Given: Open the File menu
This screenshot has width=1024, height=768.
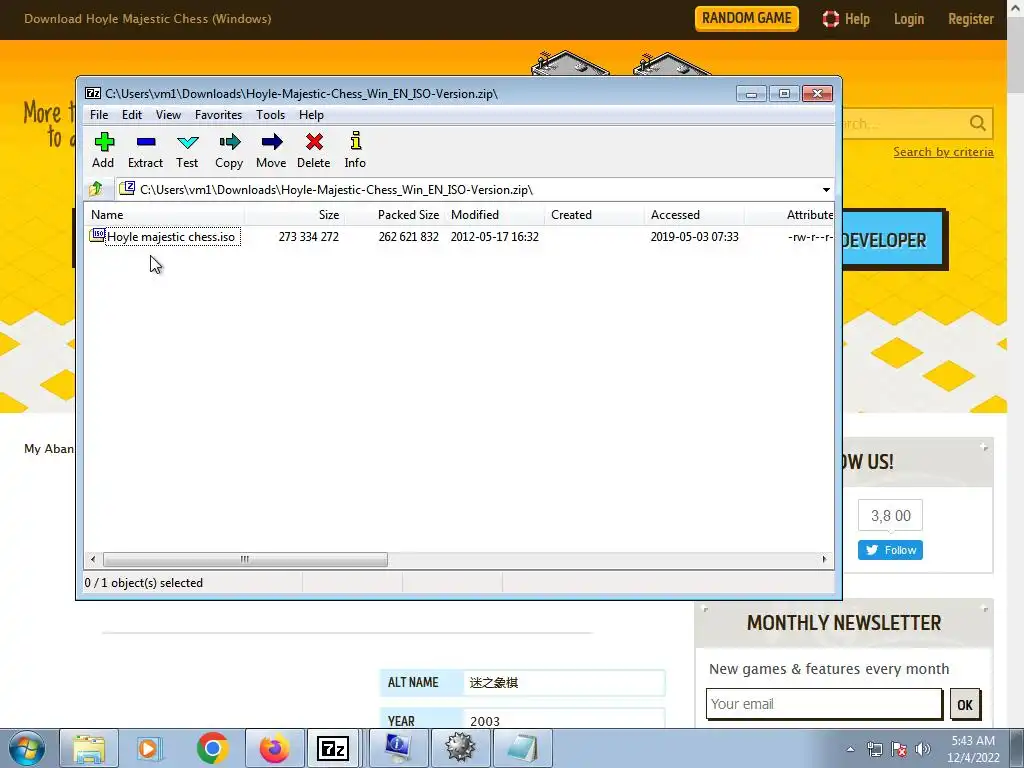Looking at the screenshot, I should pyautogui.click(x=99, y=115).
